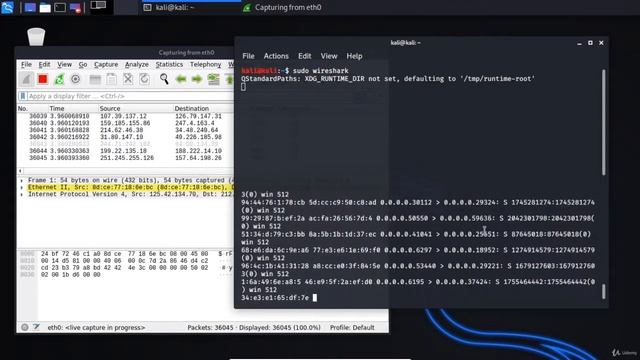Restart the current capture with green fin icon
The image size is (640, 360).
(59, 79)
